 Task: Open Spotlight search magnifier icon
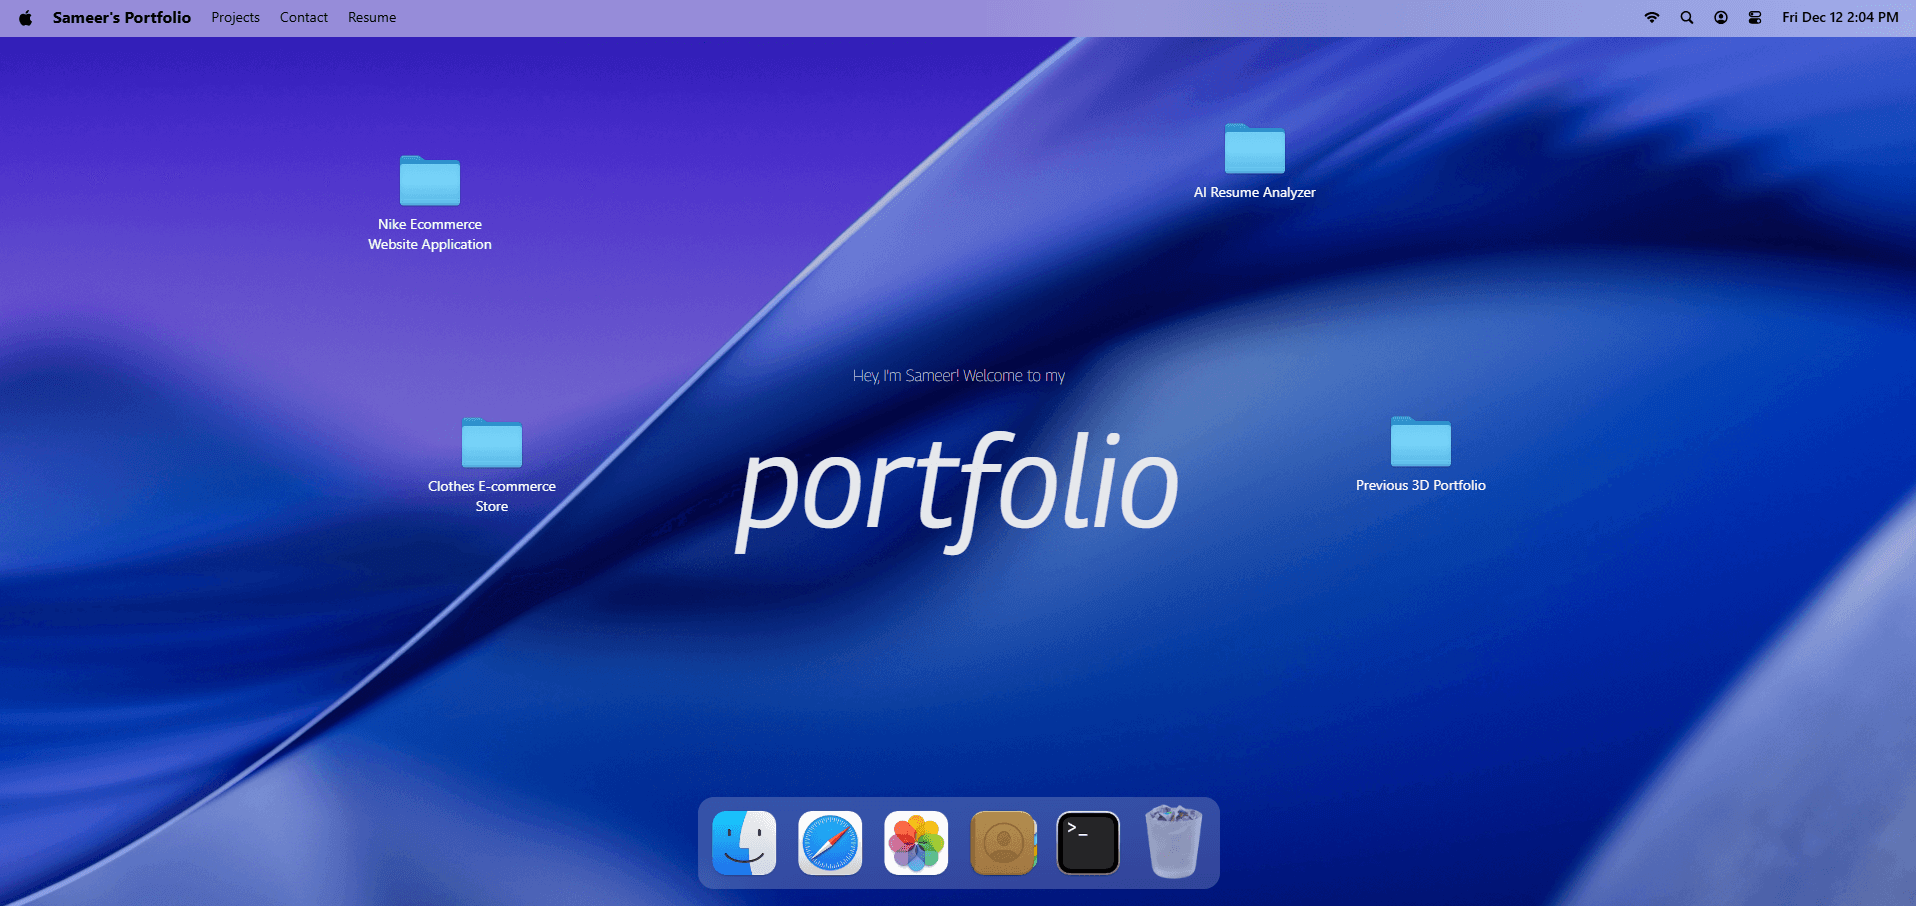coord(1687,18)
